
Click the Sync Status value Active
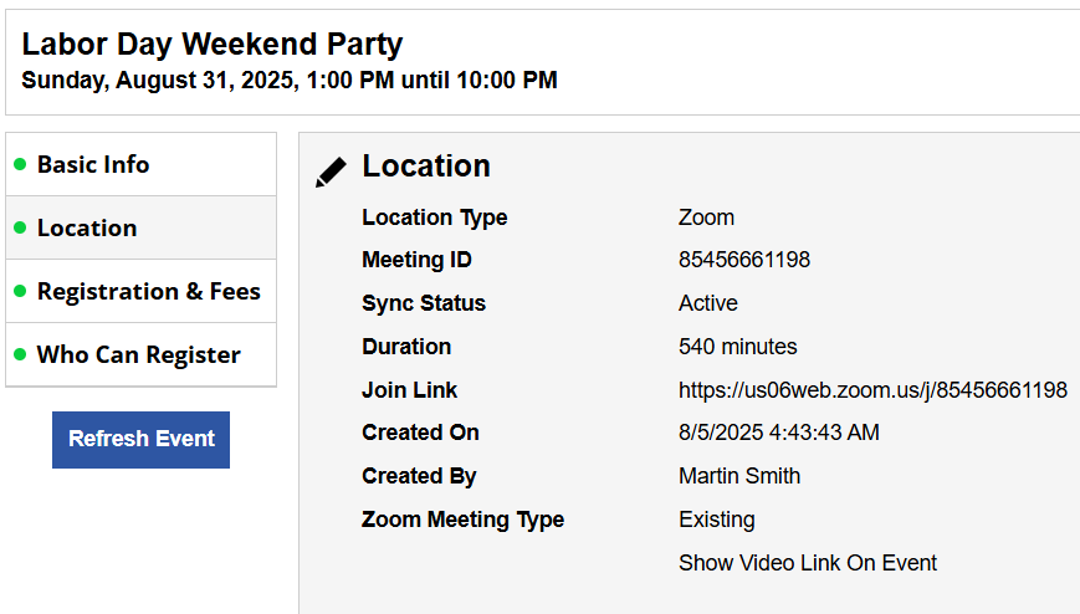[x=708, y=303]
